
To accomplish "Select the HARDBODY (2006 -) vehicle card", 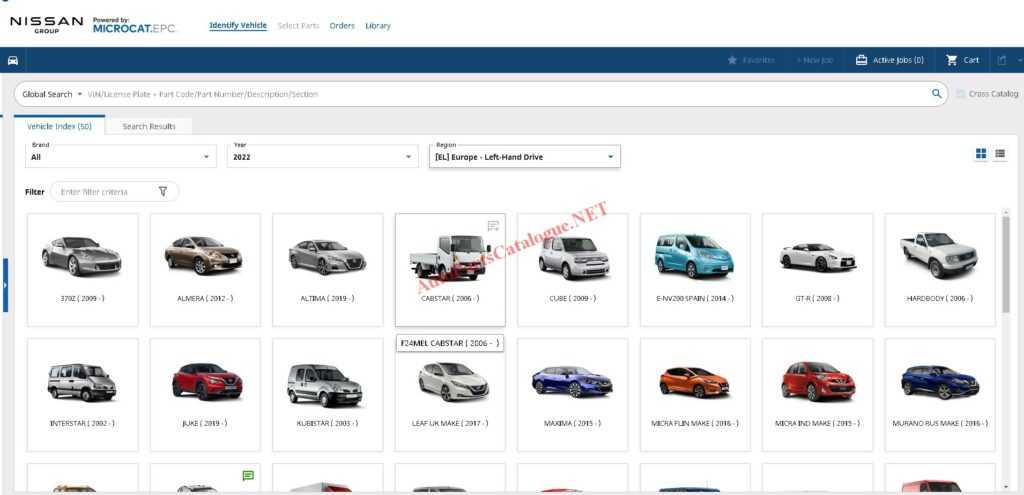I will click(940, 270).
